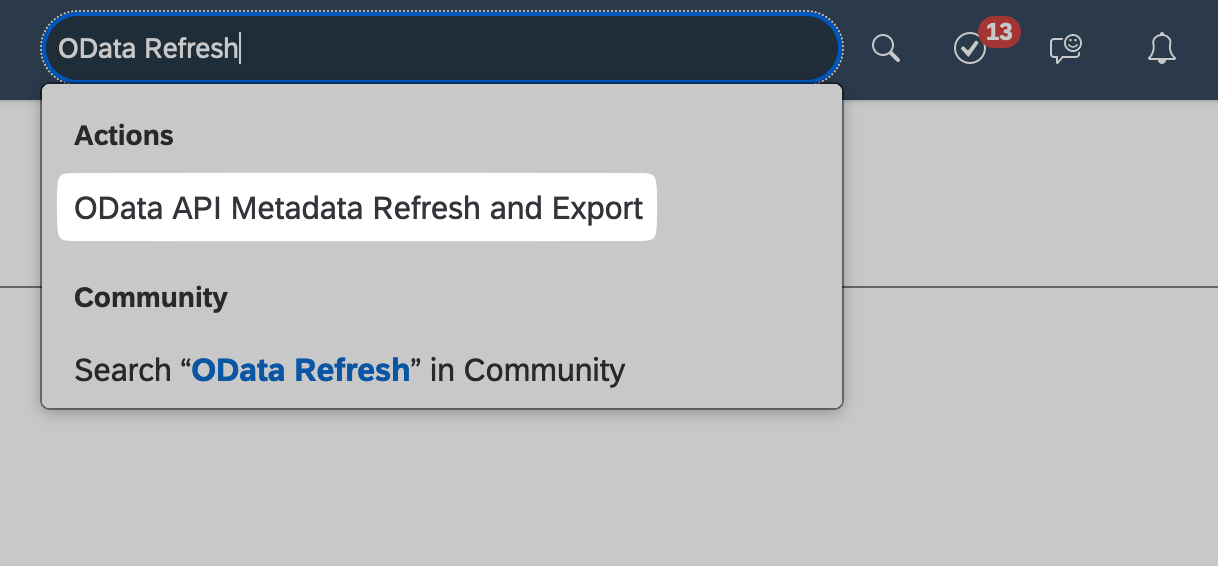This screenshot has height=566, width=1218.
Task: Click the magnifier search icon
Action: 886,48
